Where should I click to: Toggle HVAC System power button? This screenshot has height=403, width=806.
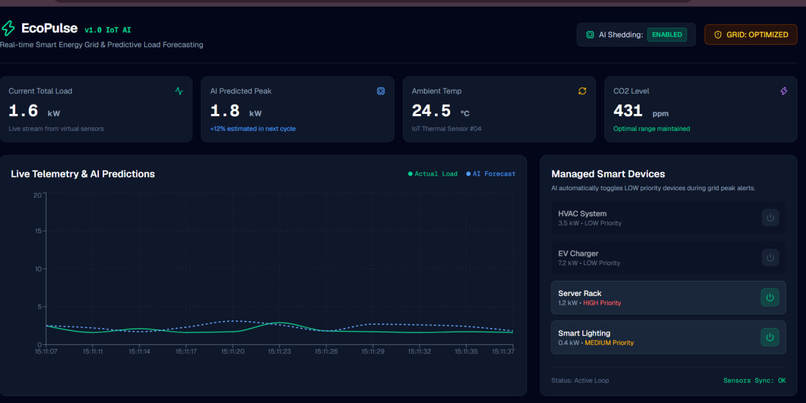(x=770, y=218)
